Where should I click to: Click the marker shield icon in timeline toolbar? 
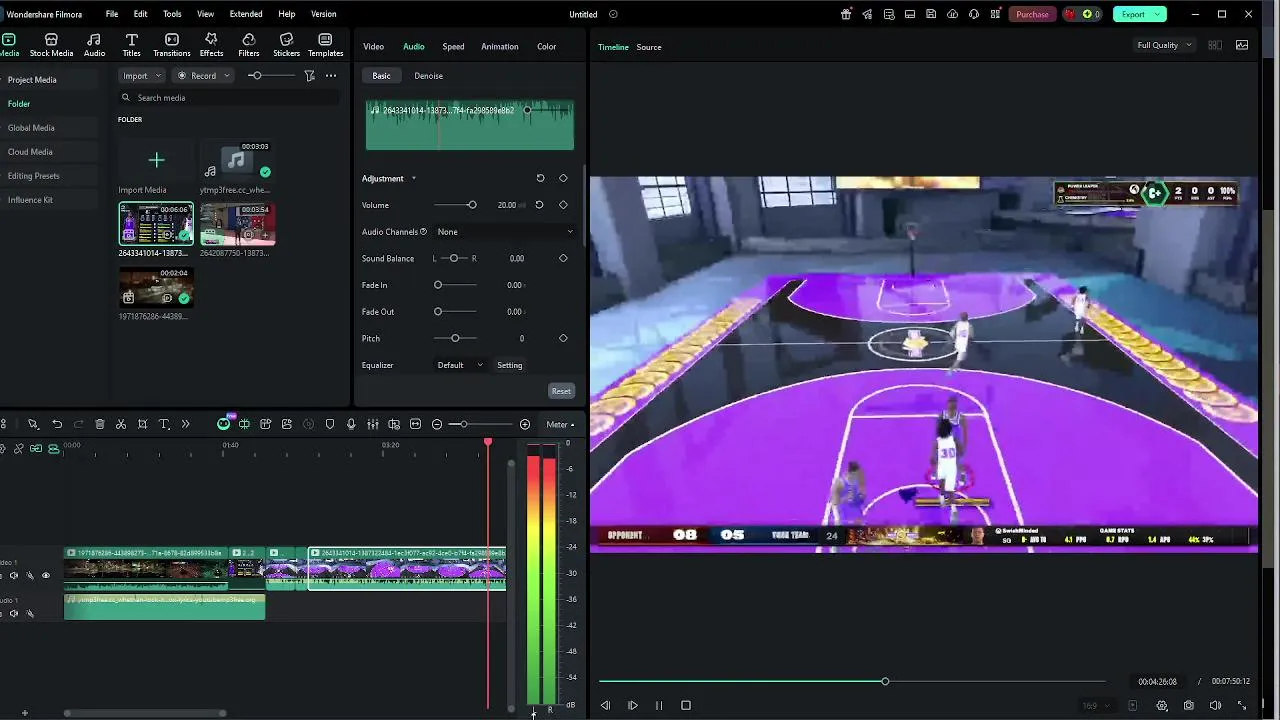coord(329,424)
